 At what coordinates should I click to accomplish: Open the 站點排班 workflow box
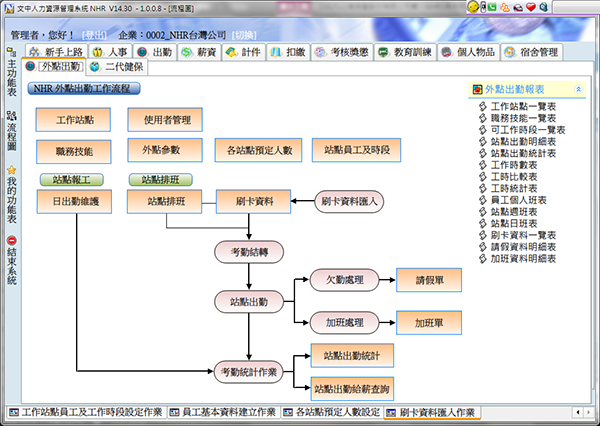(x=165, y=201)
